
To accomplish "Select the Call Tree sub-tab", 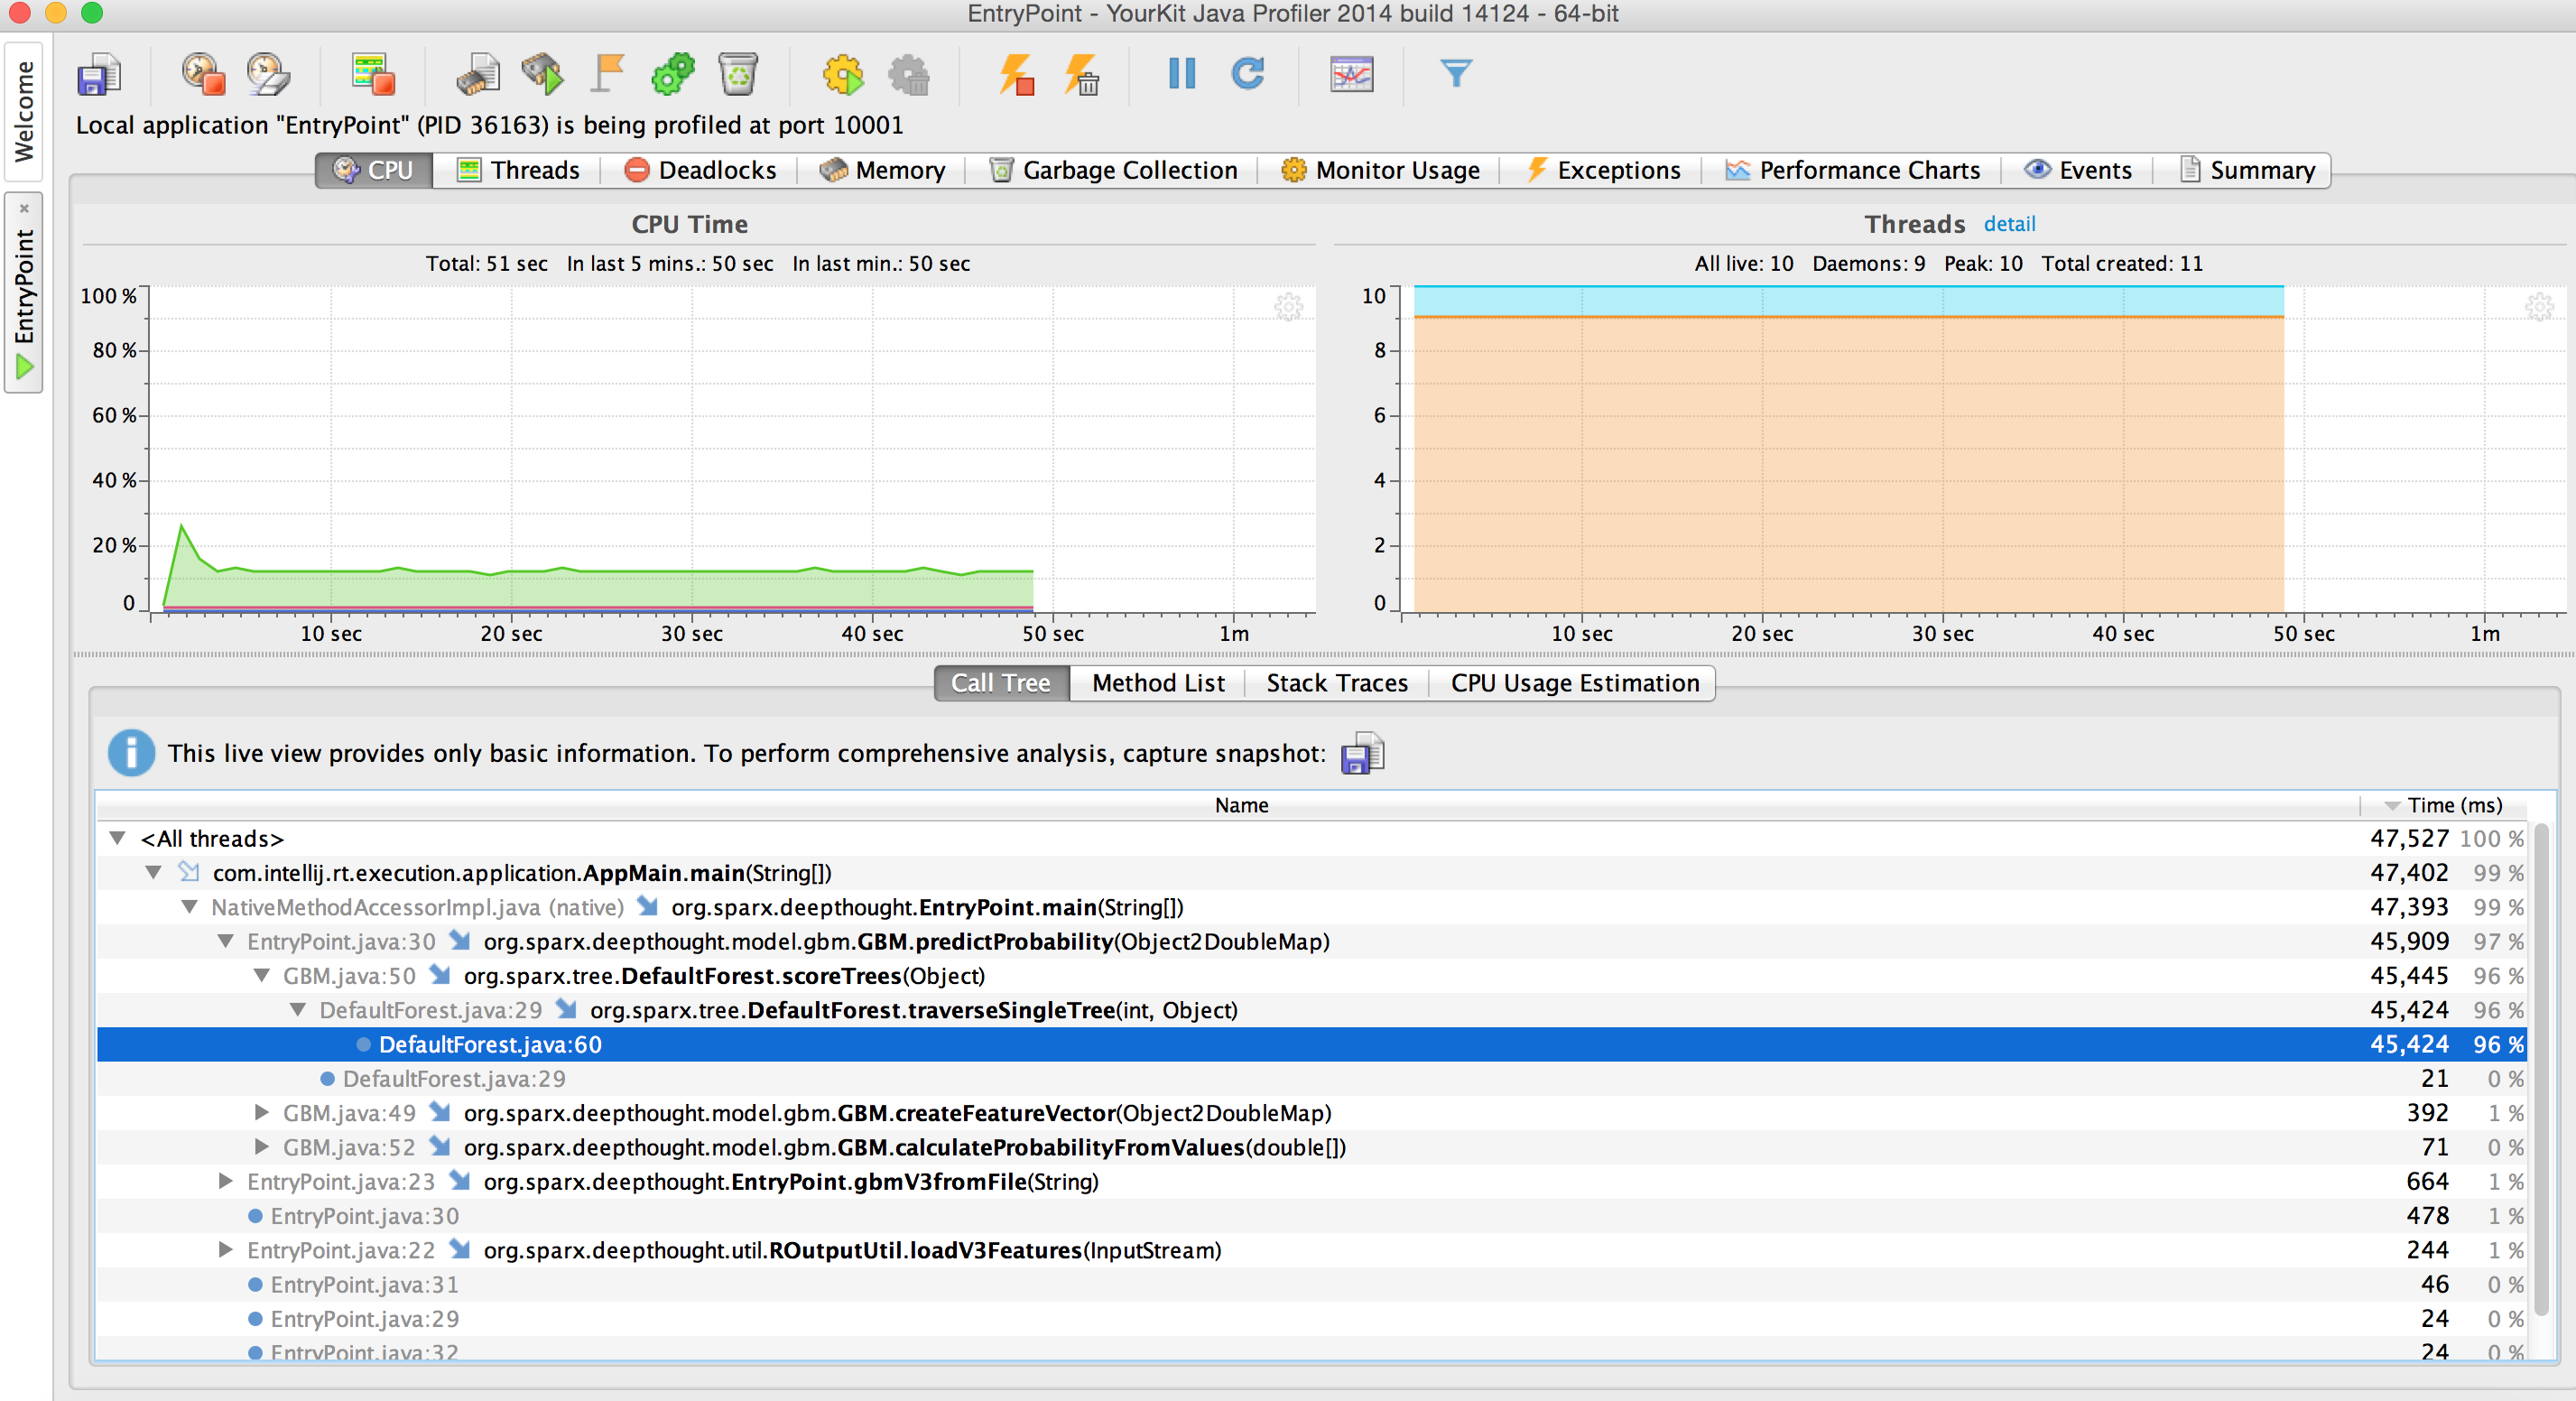I will [1001, 683].
